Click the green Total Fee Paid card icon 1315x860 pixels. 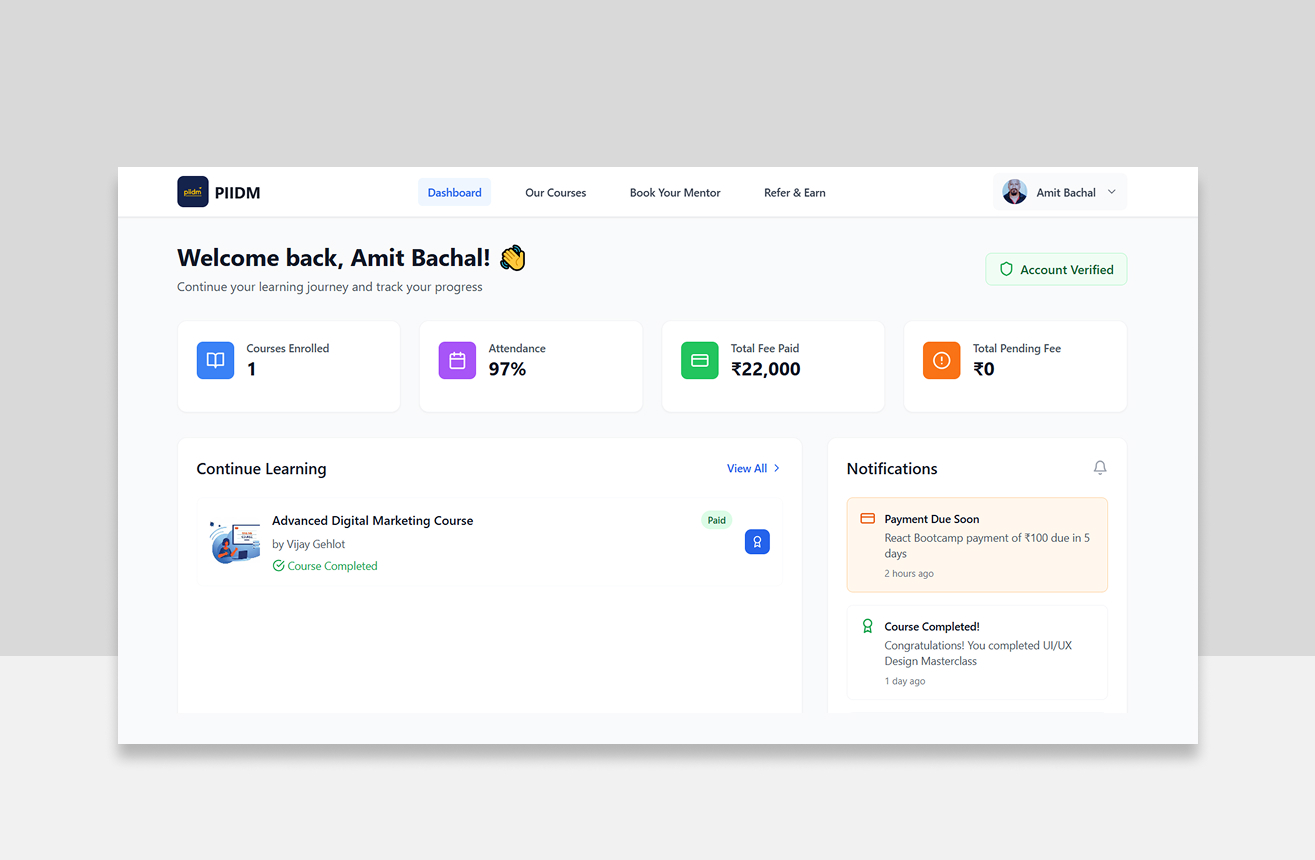pos(700,360)
